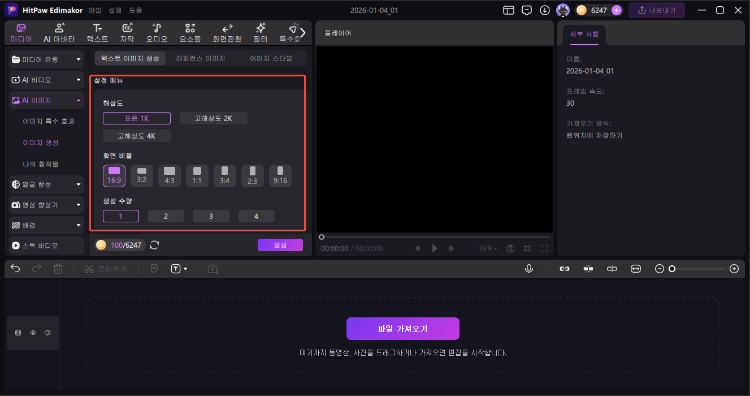Image resolution: width=750 pixels, height=396 pixels.
Task: Click the redo arrow in timeline toolbar
Action: pyautogui.click(x=36, y=269)
